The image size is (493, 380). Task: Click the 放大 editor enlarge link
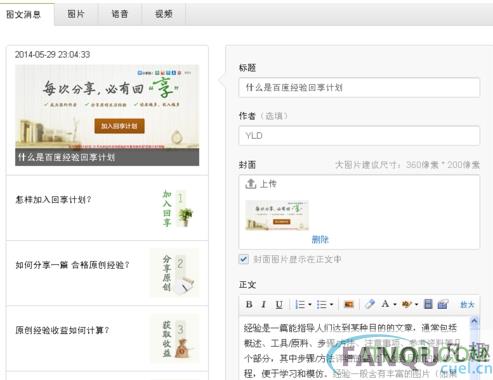[x=467, y=305]
